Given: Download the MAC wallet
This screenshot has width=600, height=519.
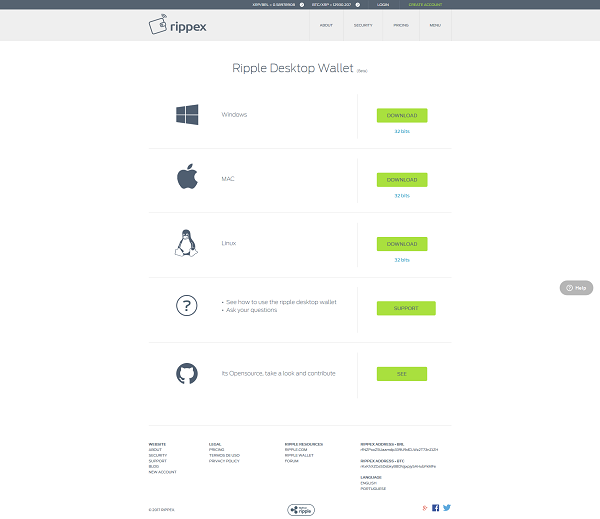Looking at the screenshot, I should (402, 180).
